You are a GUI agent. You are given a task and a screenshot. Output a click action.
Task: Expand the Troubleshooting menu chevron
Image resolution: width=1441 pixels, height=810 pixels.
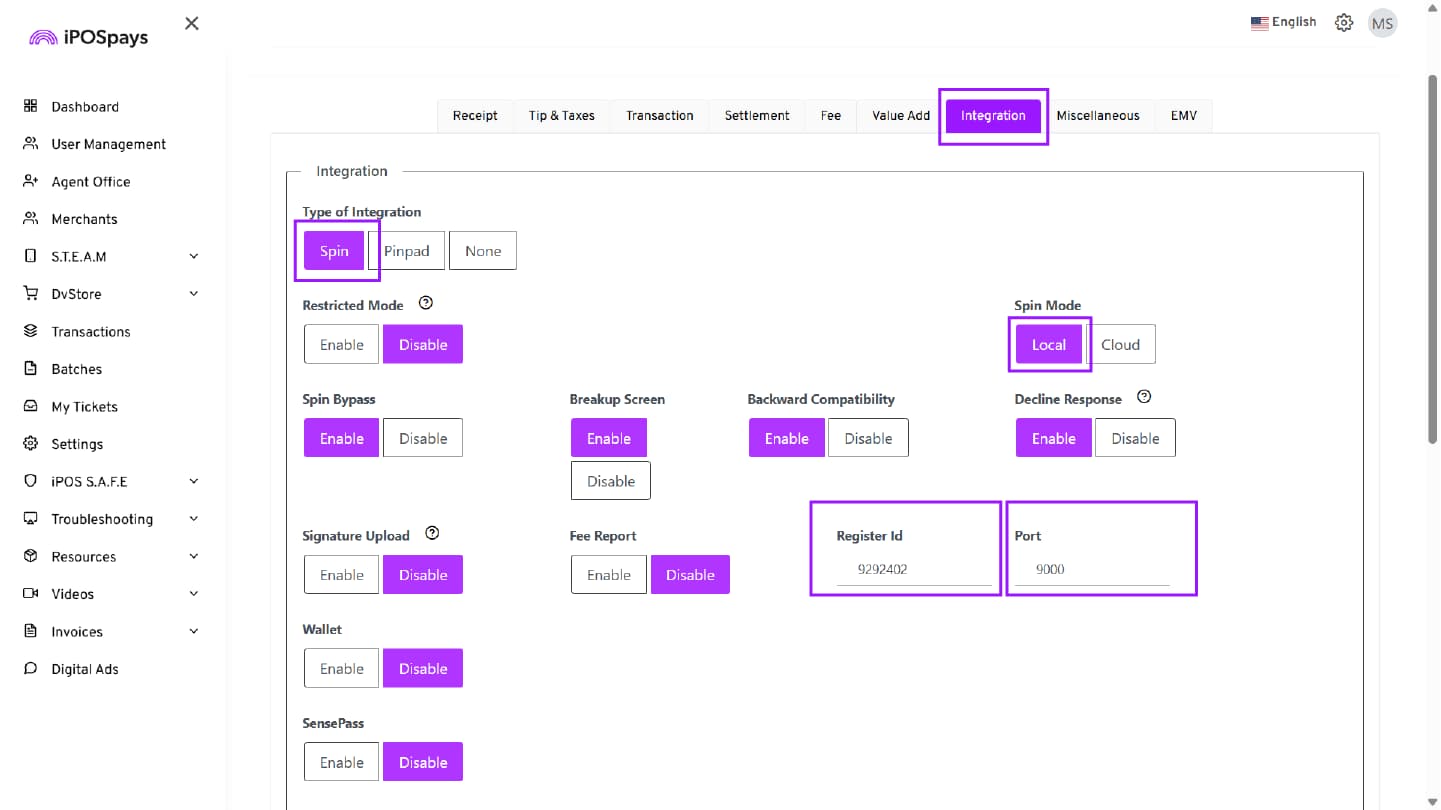coord(194,519)
